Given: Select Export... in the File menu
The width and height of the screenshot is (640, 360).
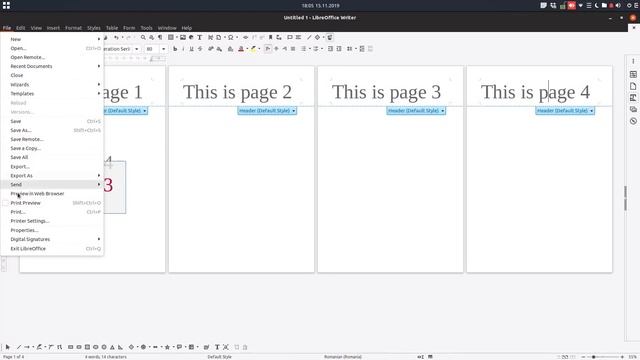Looking at the screenshot, I should pos(52,167).
